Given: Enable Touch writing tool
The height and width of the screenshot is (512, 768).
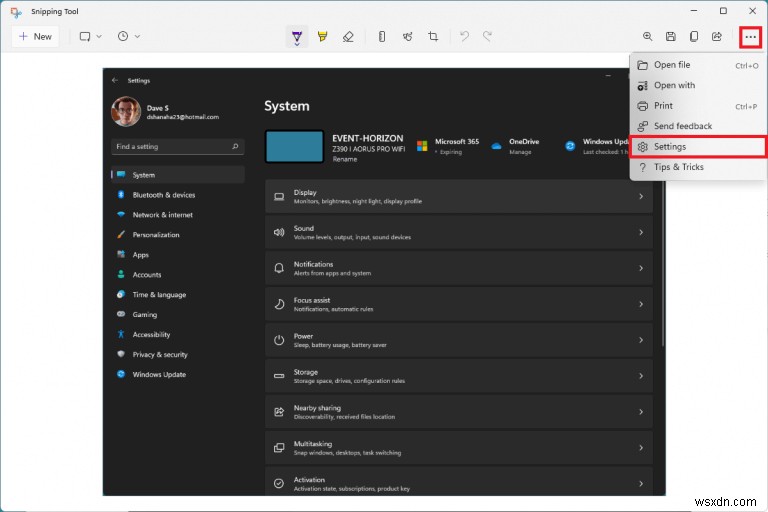Looking at the screenshot, I should click(x=408, y=36).
